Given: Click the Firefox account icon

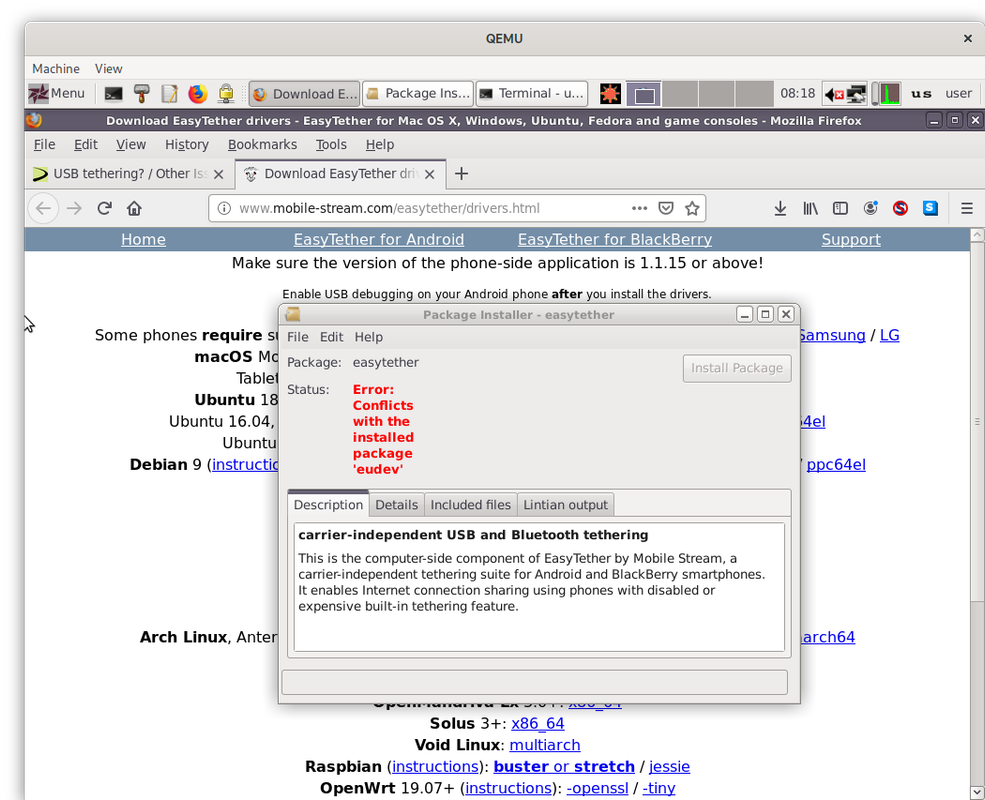Looking at the screenshot, I should click(870, 208).
